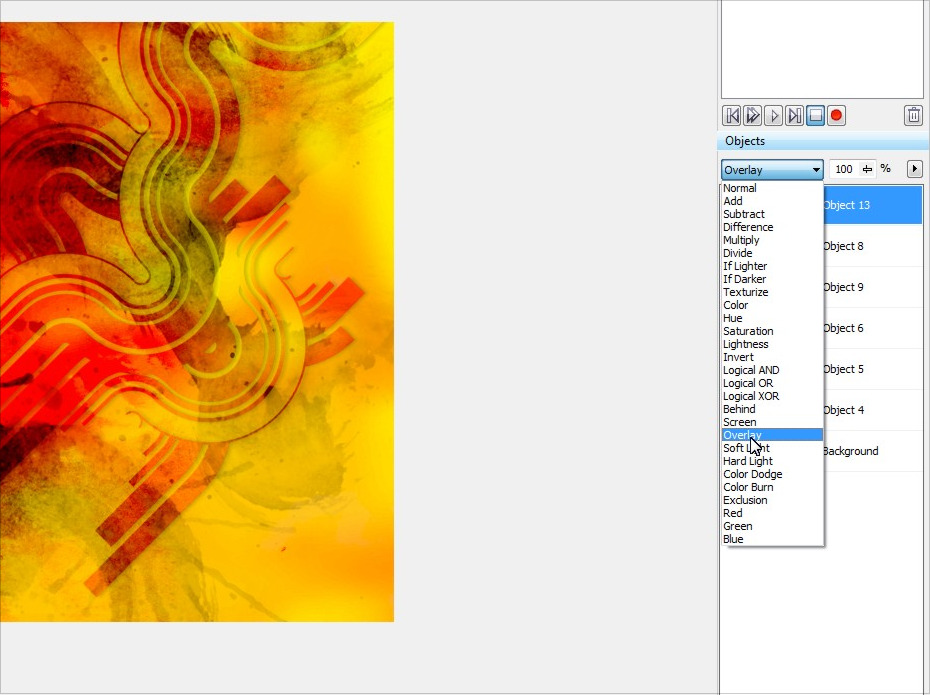
Task: Choose Multiply from merge mode list
Action: 741,240
